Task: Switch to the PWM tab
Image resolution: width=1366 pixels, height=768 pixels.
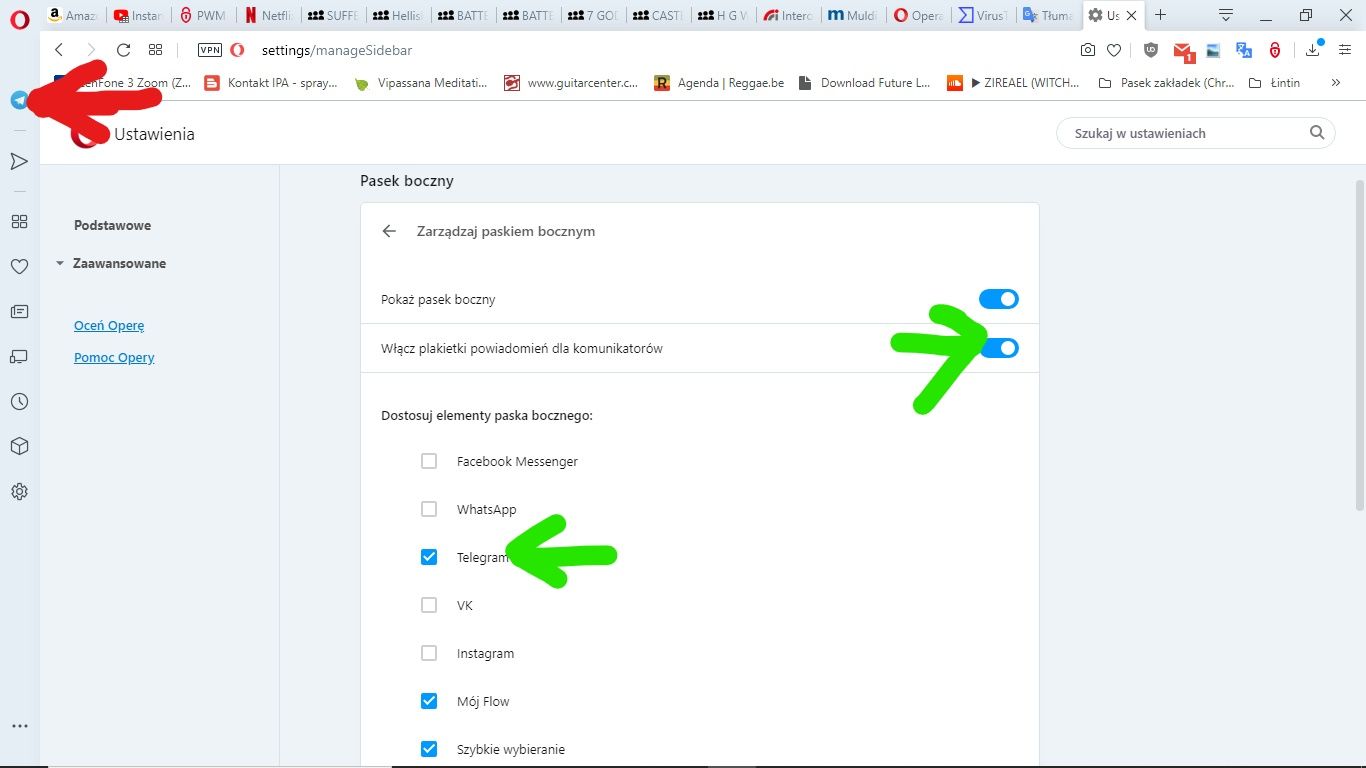Action: 202,15
